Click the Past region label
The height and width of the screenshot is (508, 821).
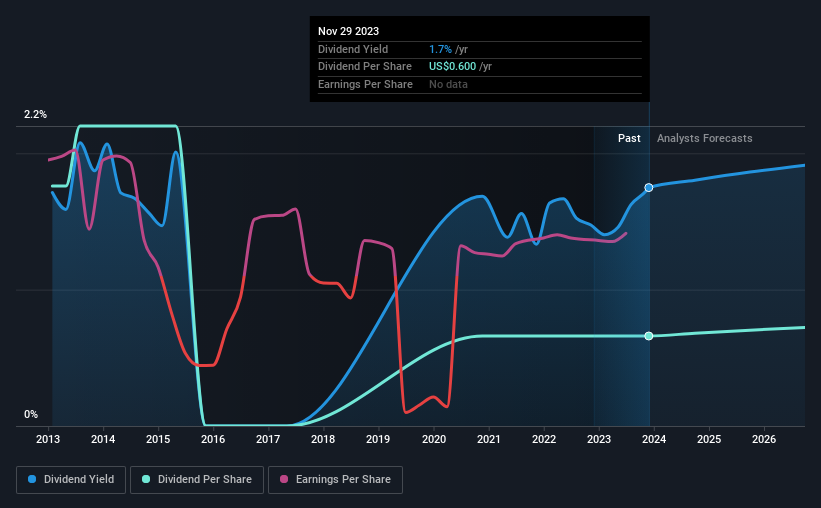(x=629, y=138)
